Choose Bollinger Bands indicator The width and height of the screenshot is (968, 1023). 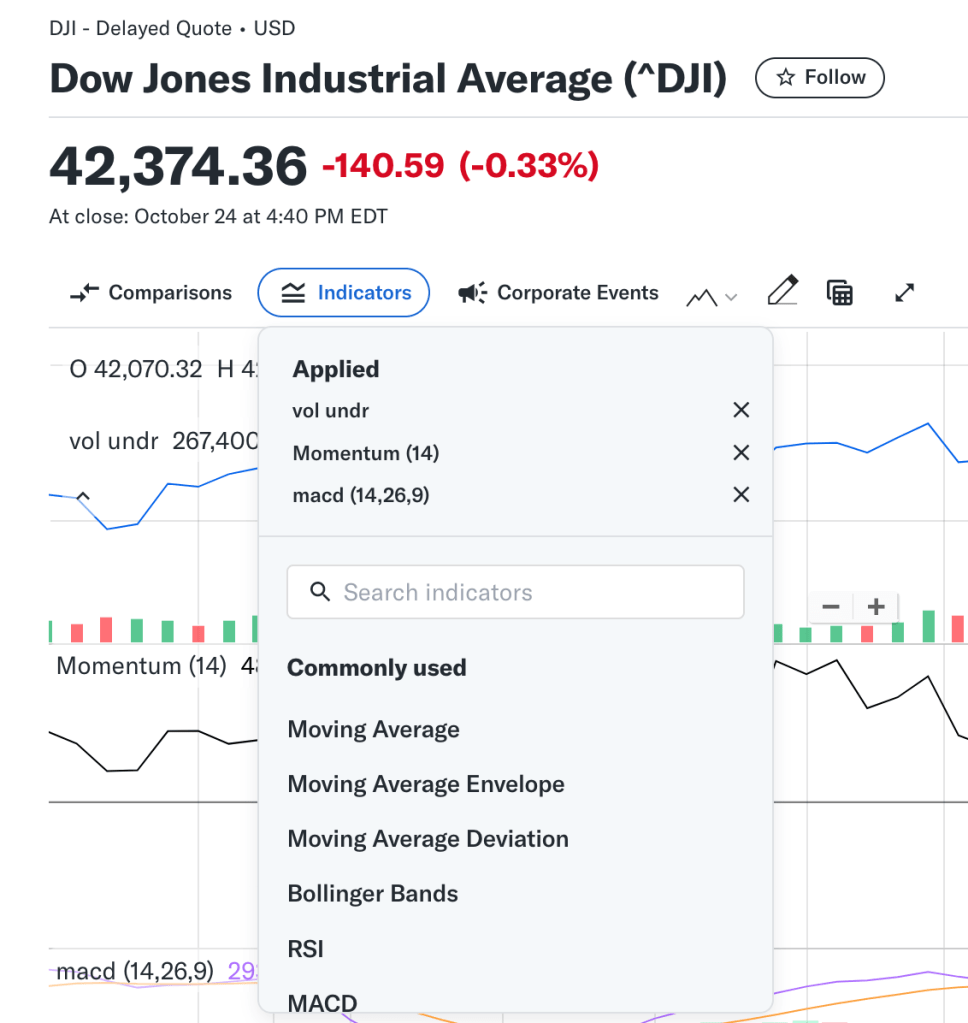(372, 894)
